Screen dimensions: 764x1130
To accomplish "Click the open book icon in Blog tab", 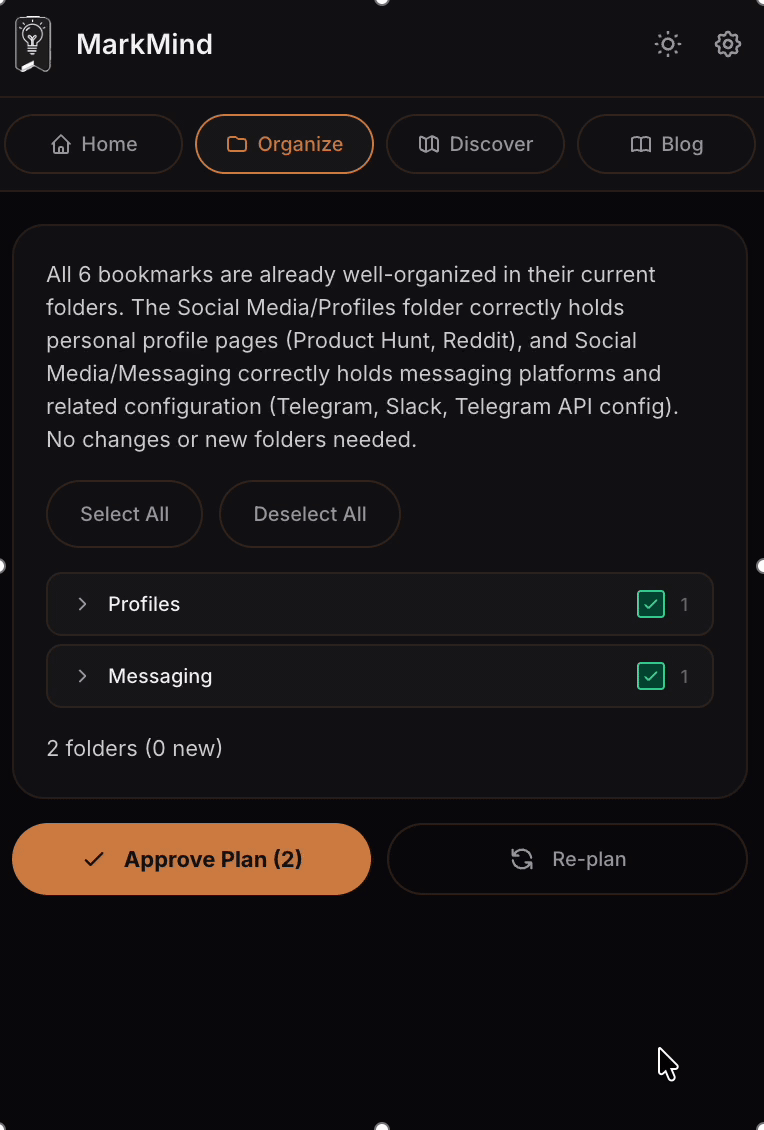I will (x=641, y=144).
